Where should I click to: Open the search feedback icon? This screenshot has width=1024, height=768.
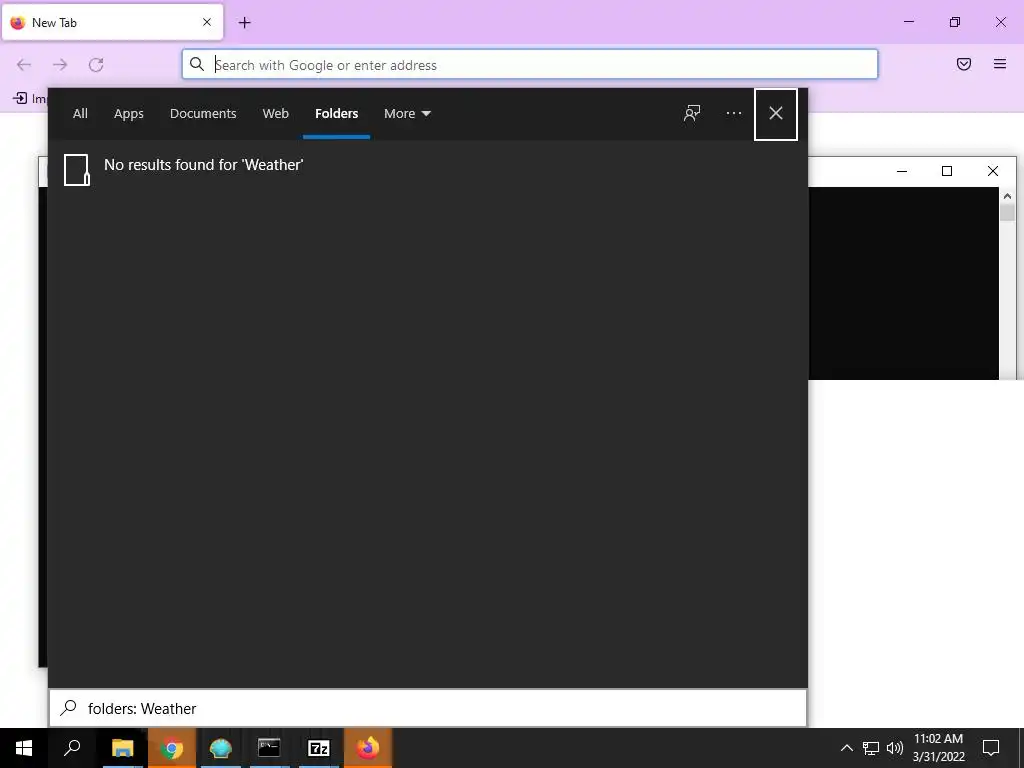click(x=692, y=114)
